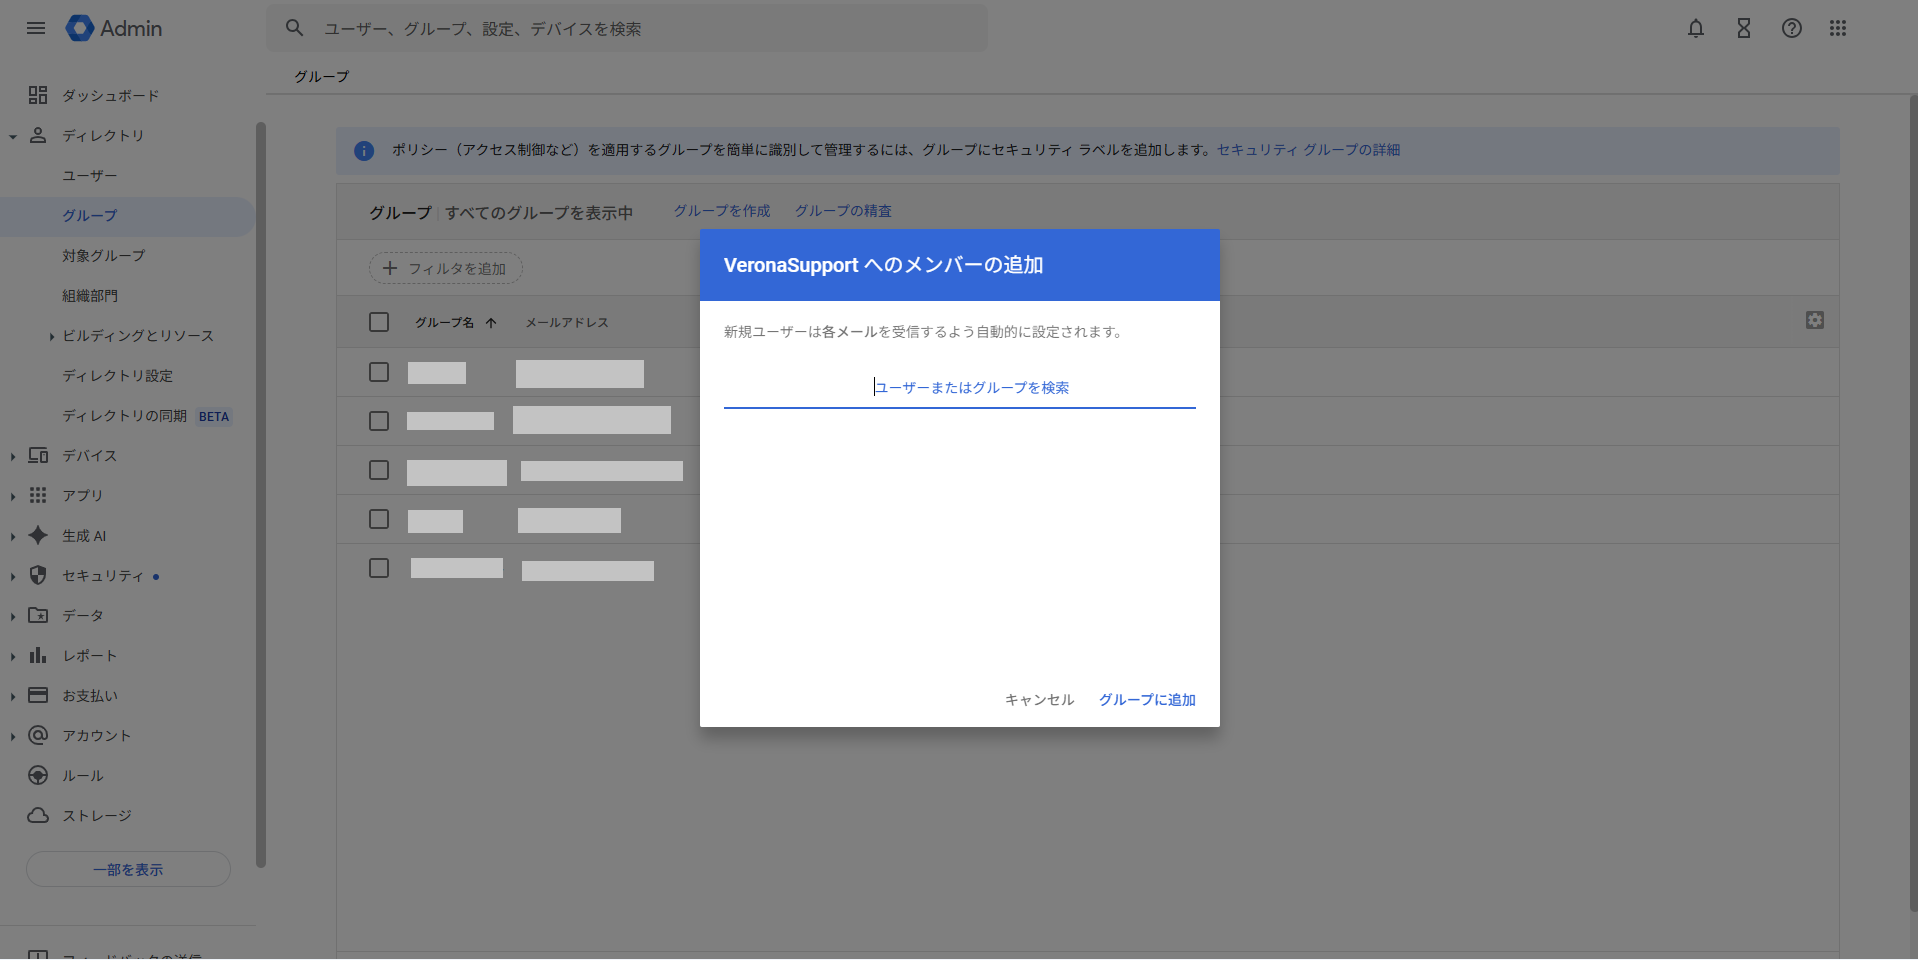Screen dimensions: 1918x960
Task: Toggle the select-all groups checkbox
Action: coord(379,322)
